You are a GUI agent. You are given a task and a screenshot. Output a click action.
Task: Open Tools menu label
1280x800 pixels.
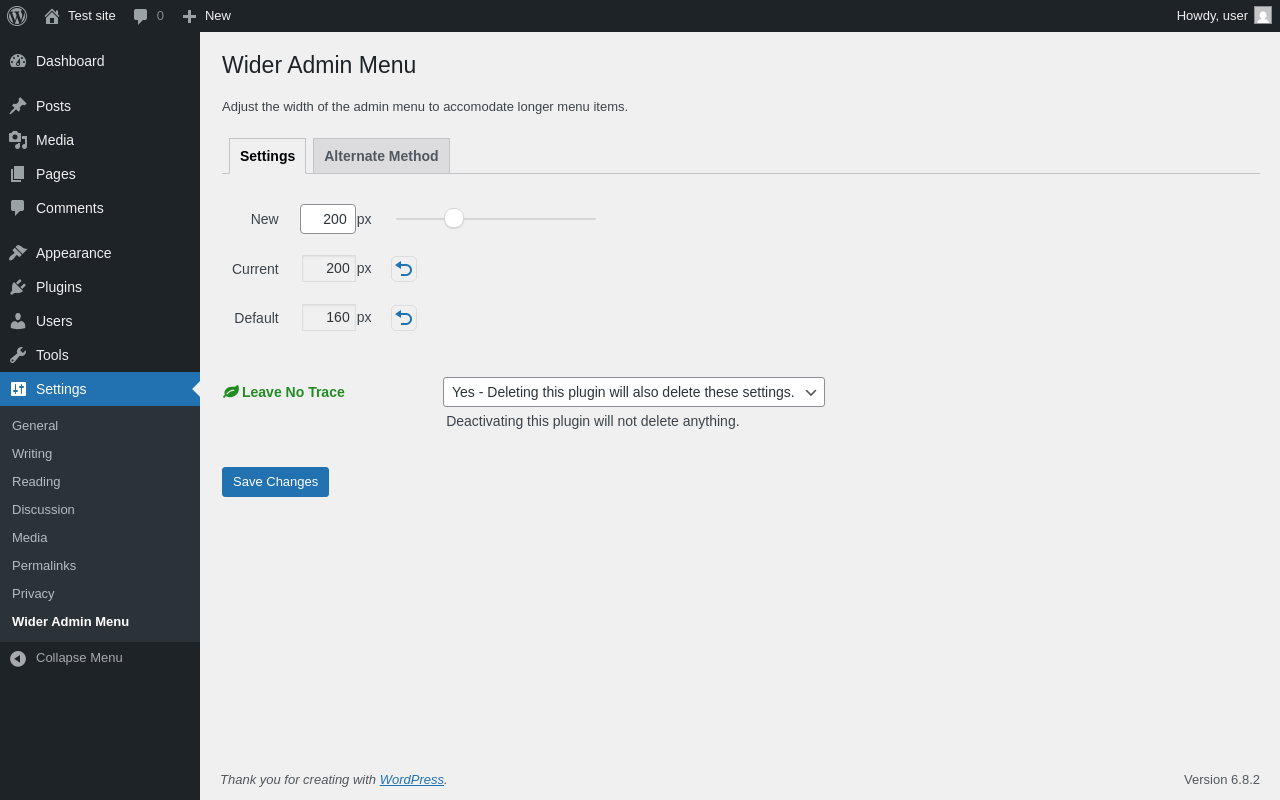(x=52, y=355)
